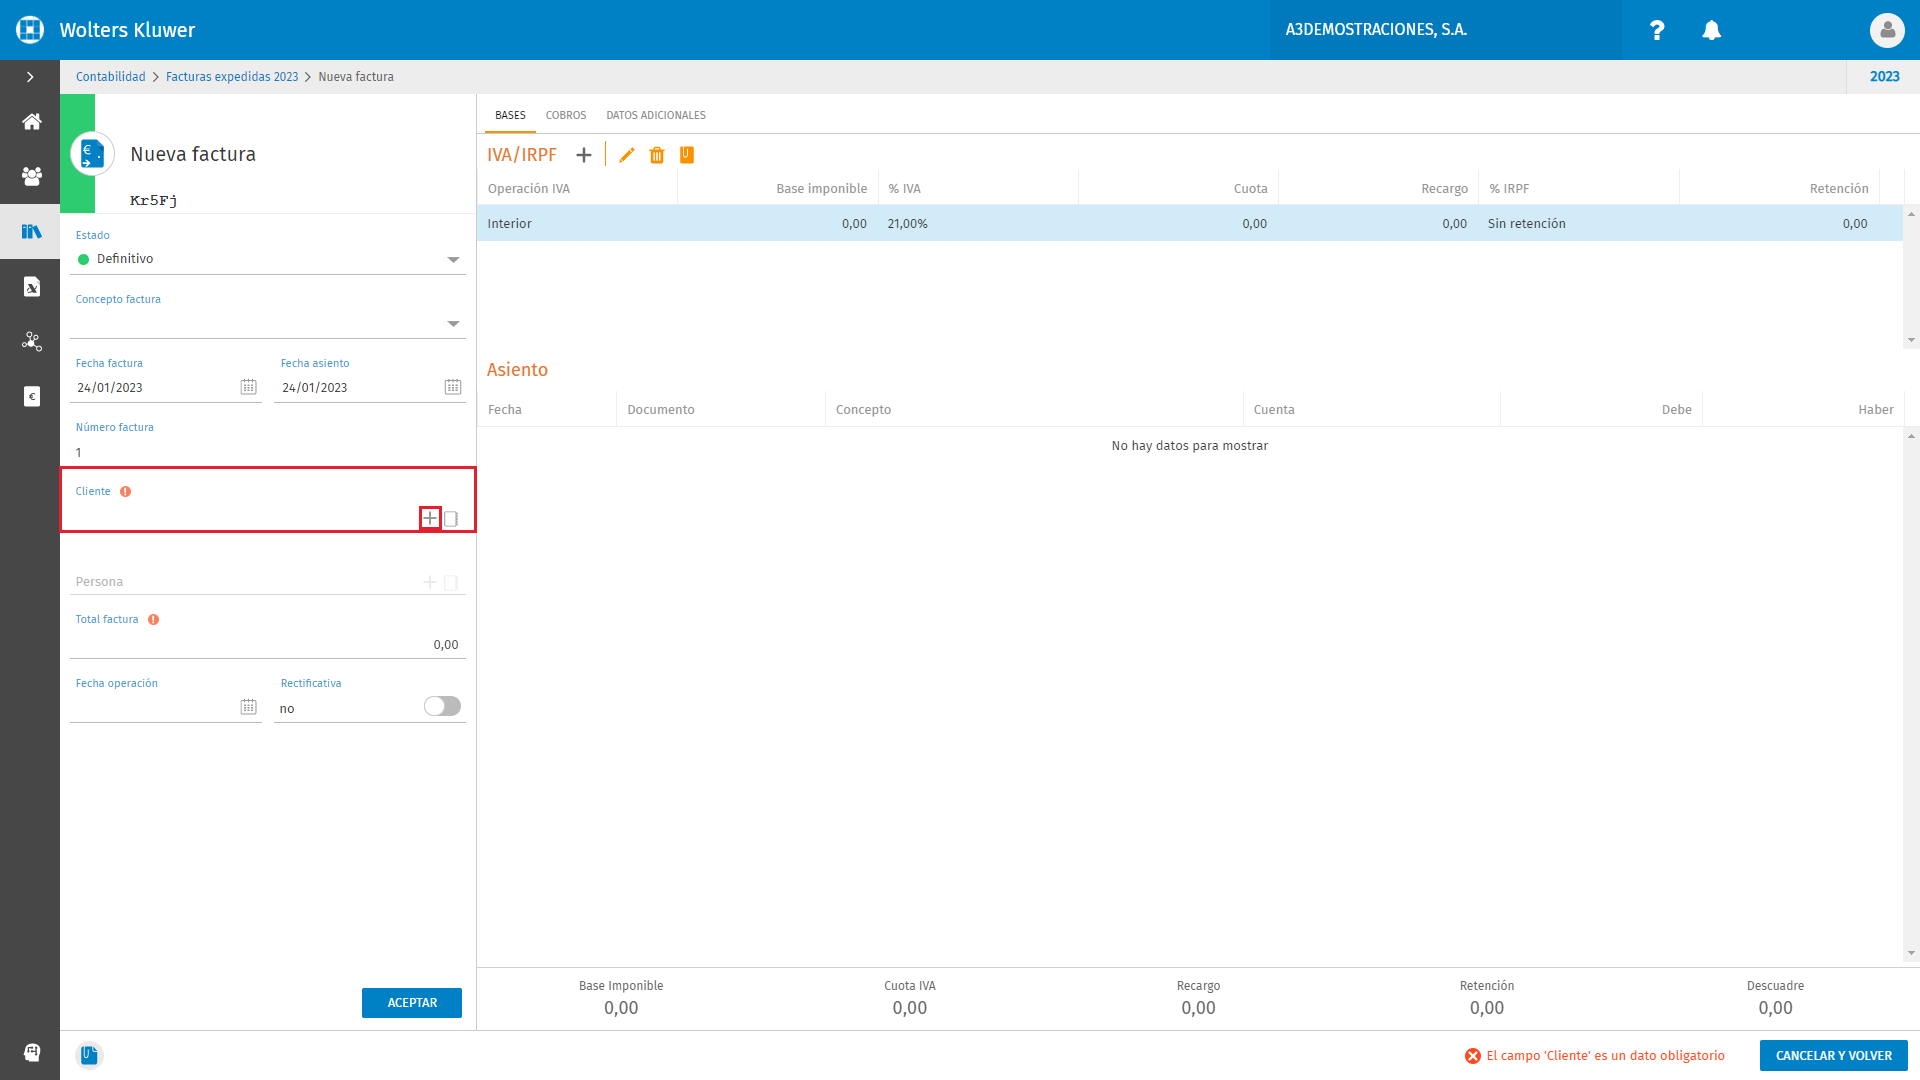Viewport: 1920px width, 1080px height.
Task: Open the document sidebar icon
Action: coord(31,287)
